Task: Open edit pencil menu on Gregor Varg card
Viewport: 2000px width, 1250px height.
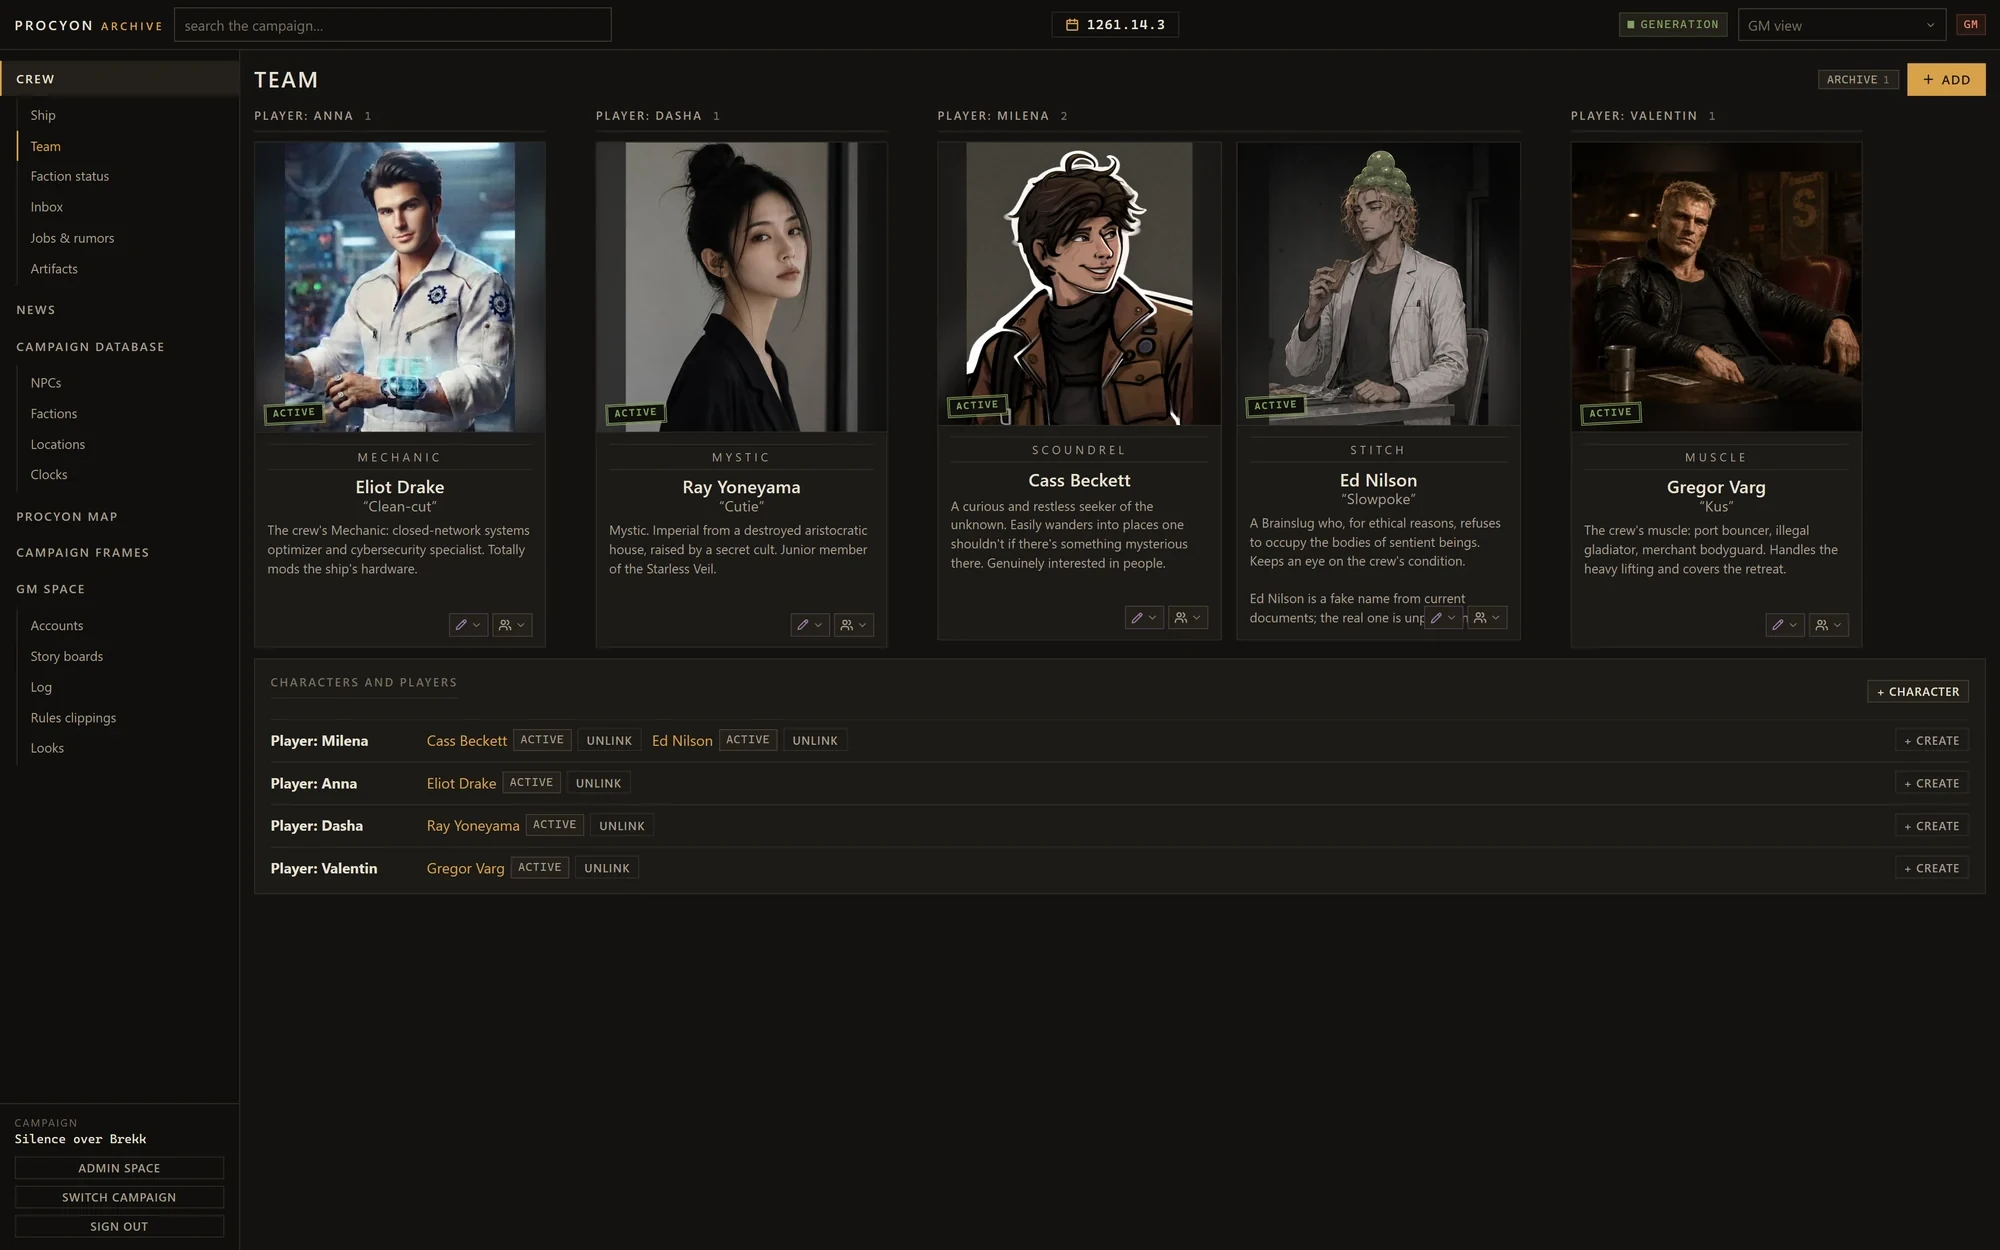Action: [1785, 625]
